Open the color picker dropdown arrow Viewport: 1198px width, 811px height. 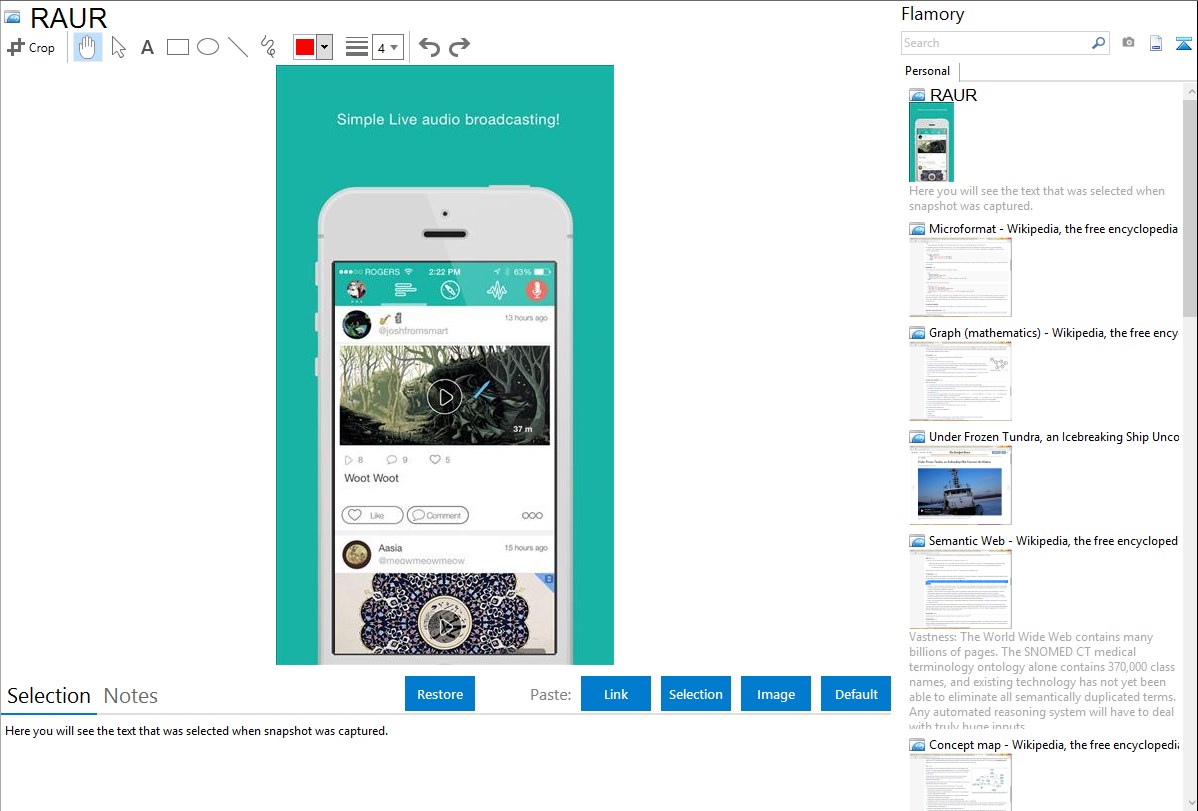tap(325, 47)
